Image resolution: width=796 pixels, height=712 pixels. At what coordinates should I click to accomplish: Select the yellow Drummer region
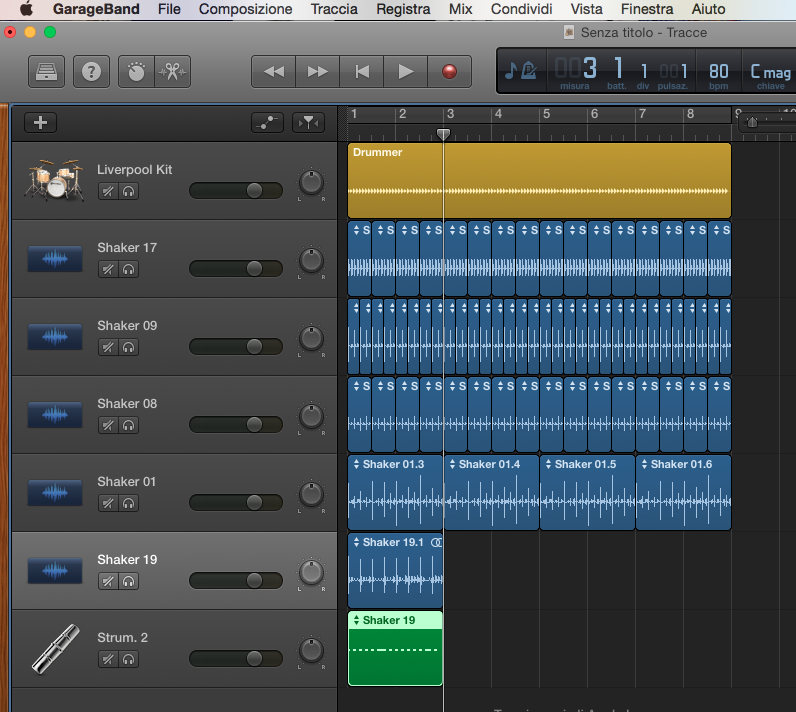[539, 180]
